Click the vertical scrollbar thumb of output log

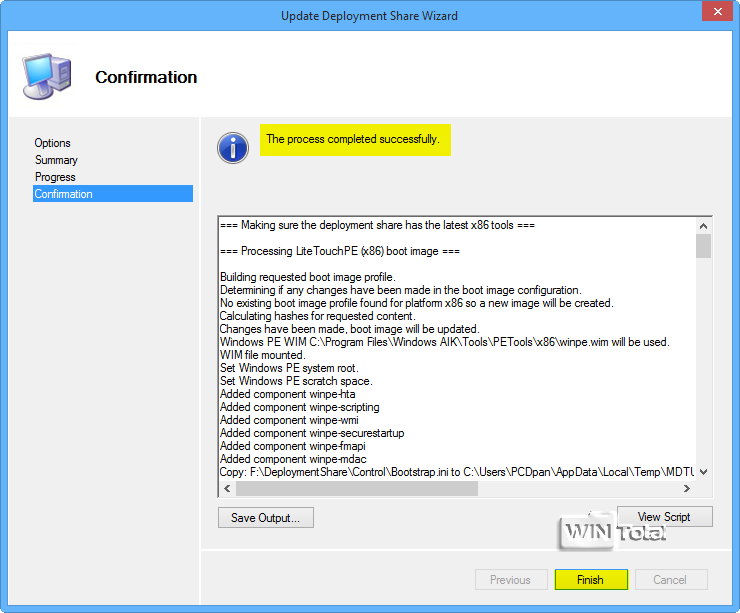click(703, 246)
